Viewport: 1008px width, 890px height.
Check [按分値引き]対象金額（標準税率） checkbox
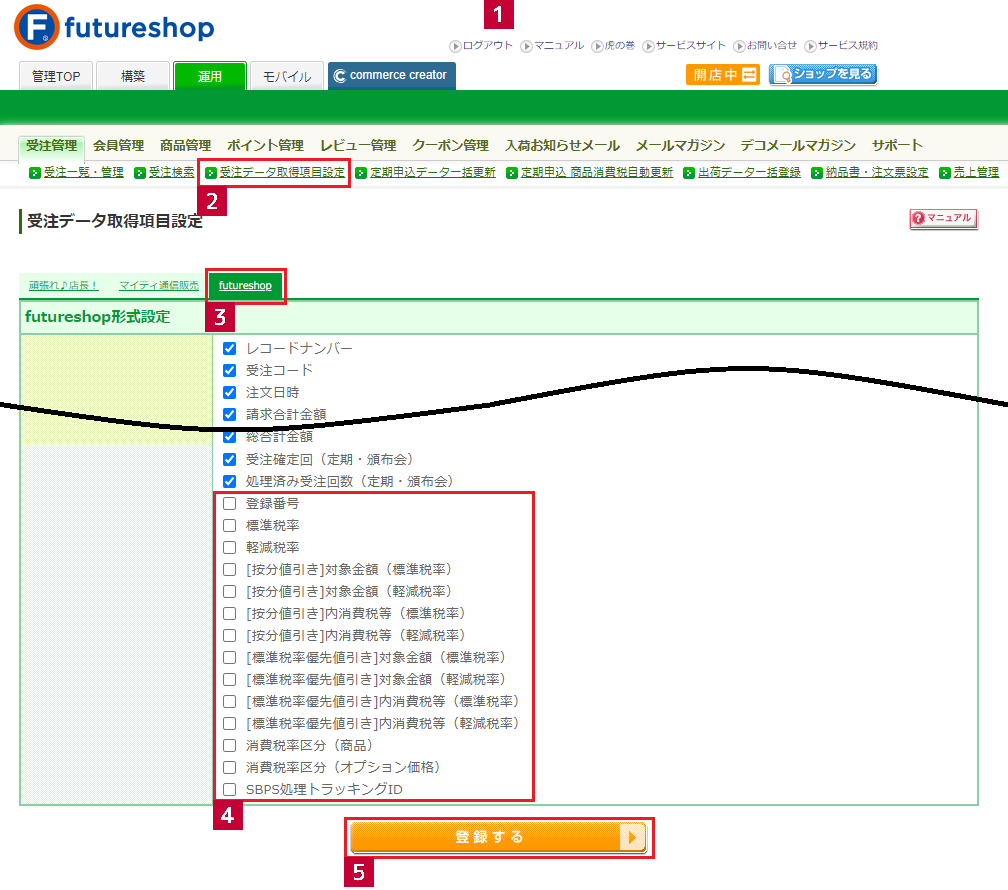(230, 569)
